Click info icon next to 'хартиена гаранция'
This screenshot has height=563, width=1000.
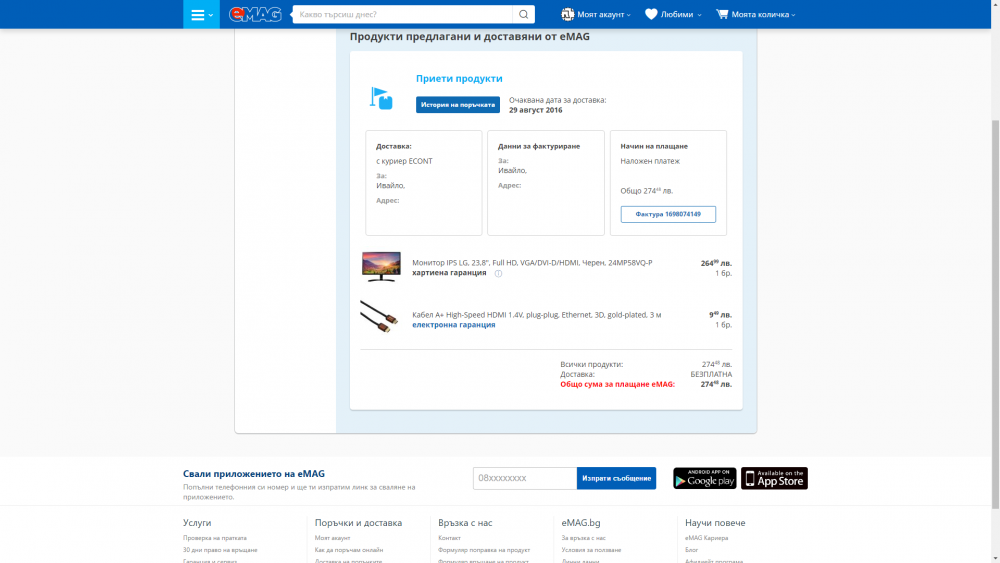pos(498,274)
